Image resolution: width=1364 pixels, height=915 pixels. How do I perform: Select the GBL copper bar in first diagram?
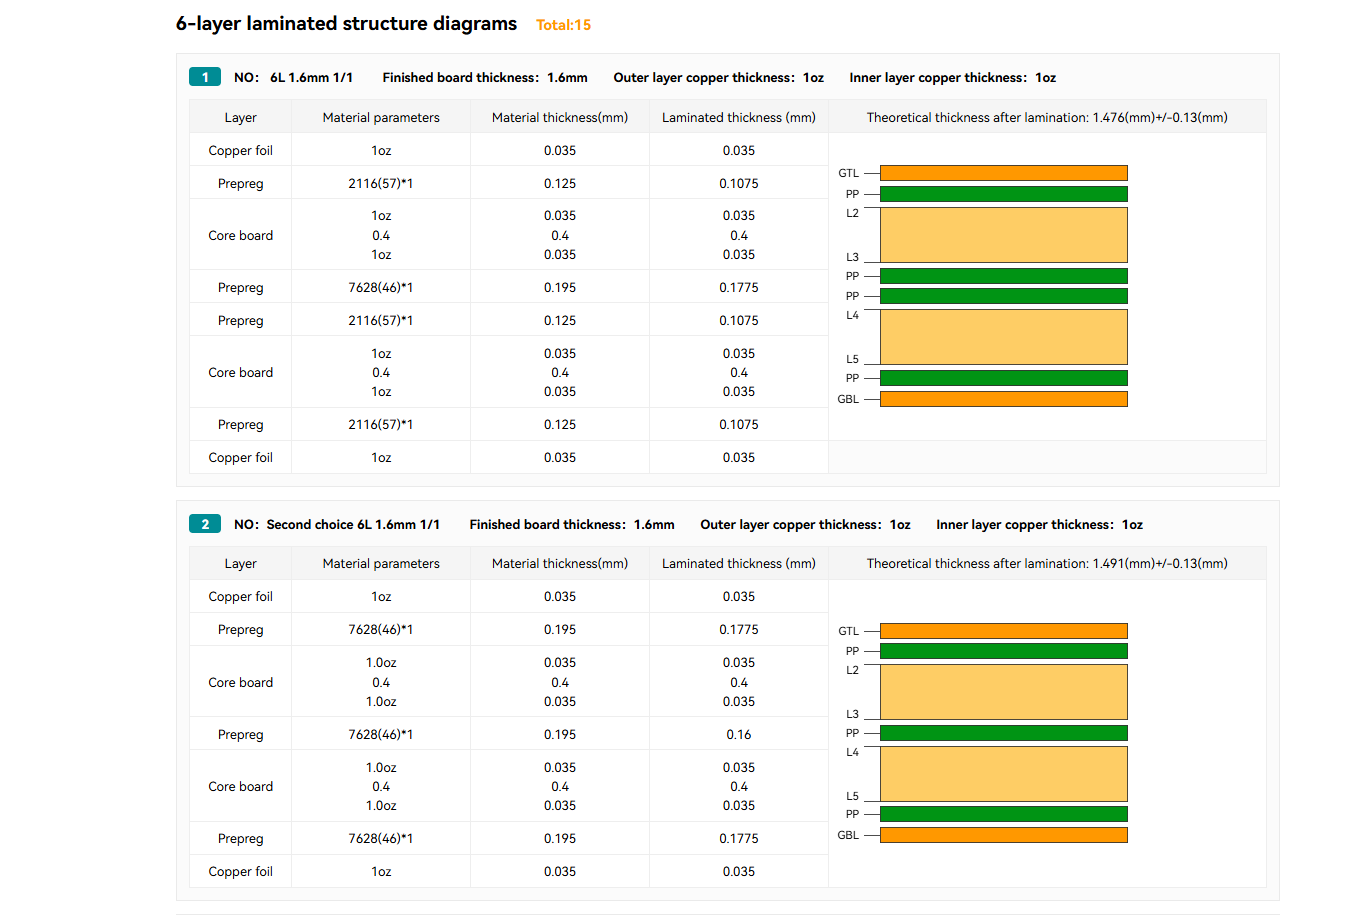(x=1003, y=399)
